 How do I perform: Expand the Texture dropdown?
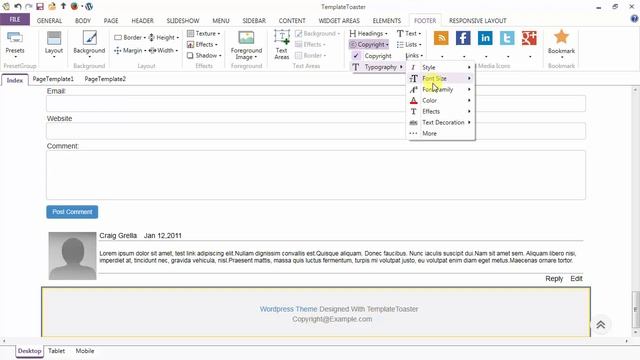(x=203, y=33)
